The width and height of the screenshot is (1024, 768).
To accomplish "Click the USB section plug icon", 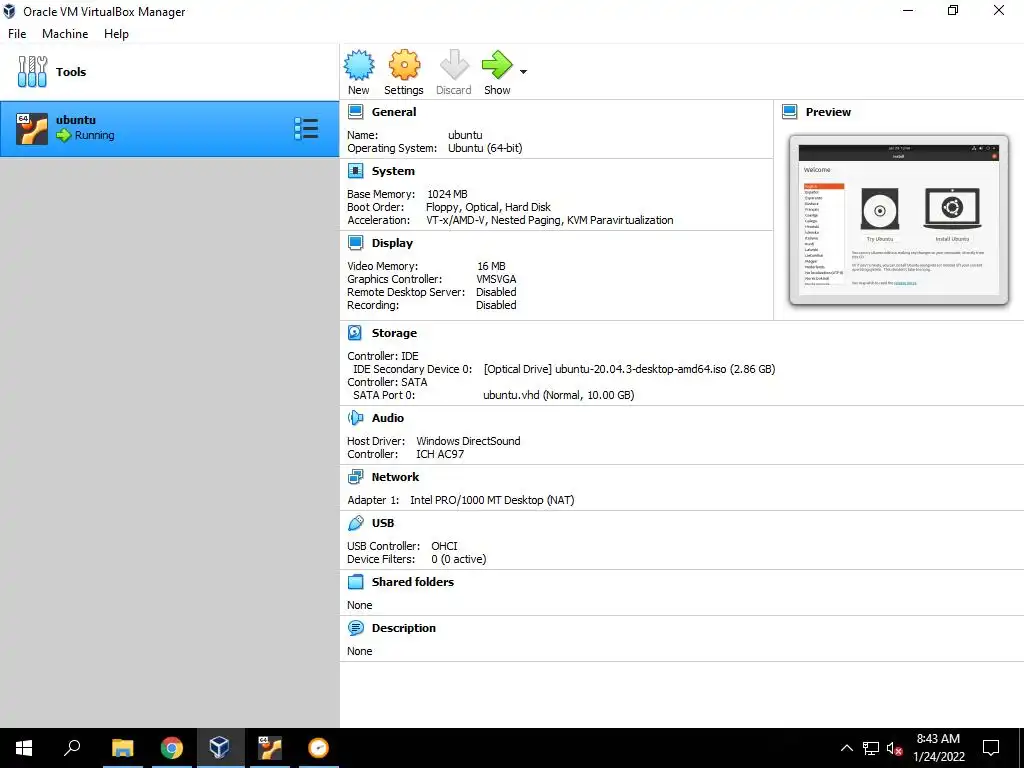I will 355,523.
